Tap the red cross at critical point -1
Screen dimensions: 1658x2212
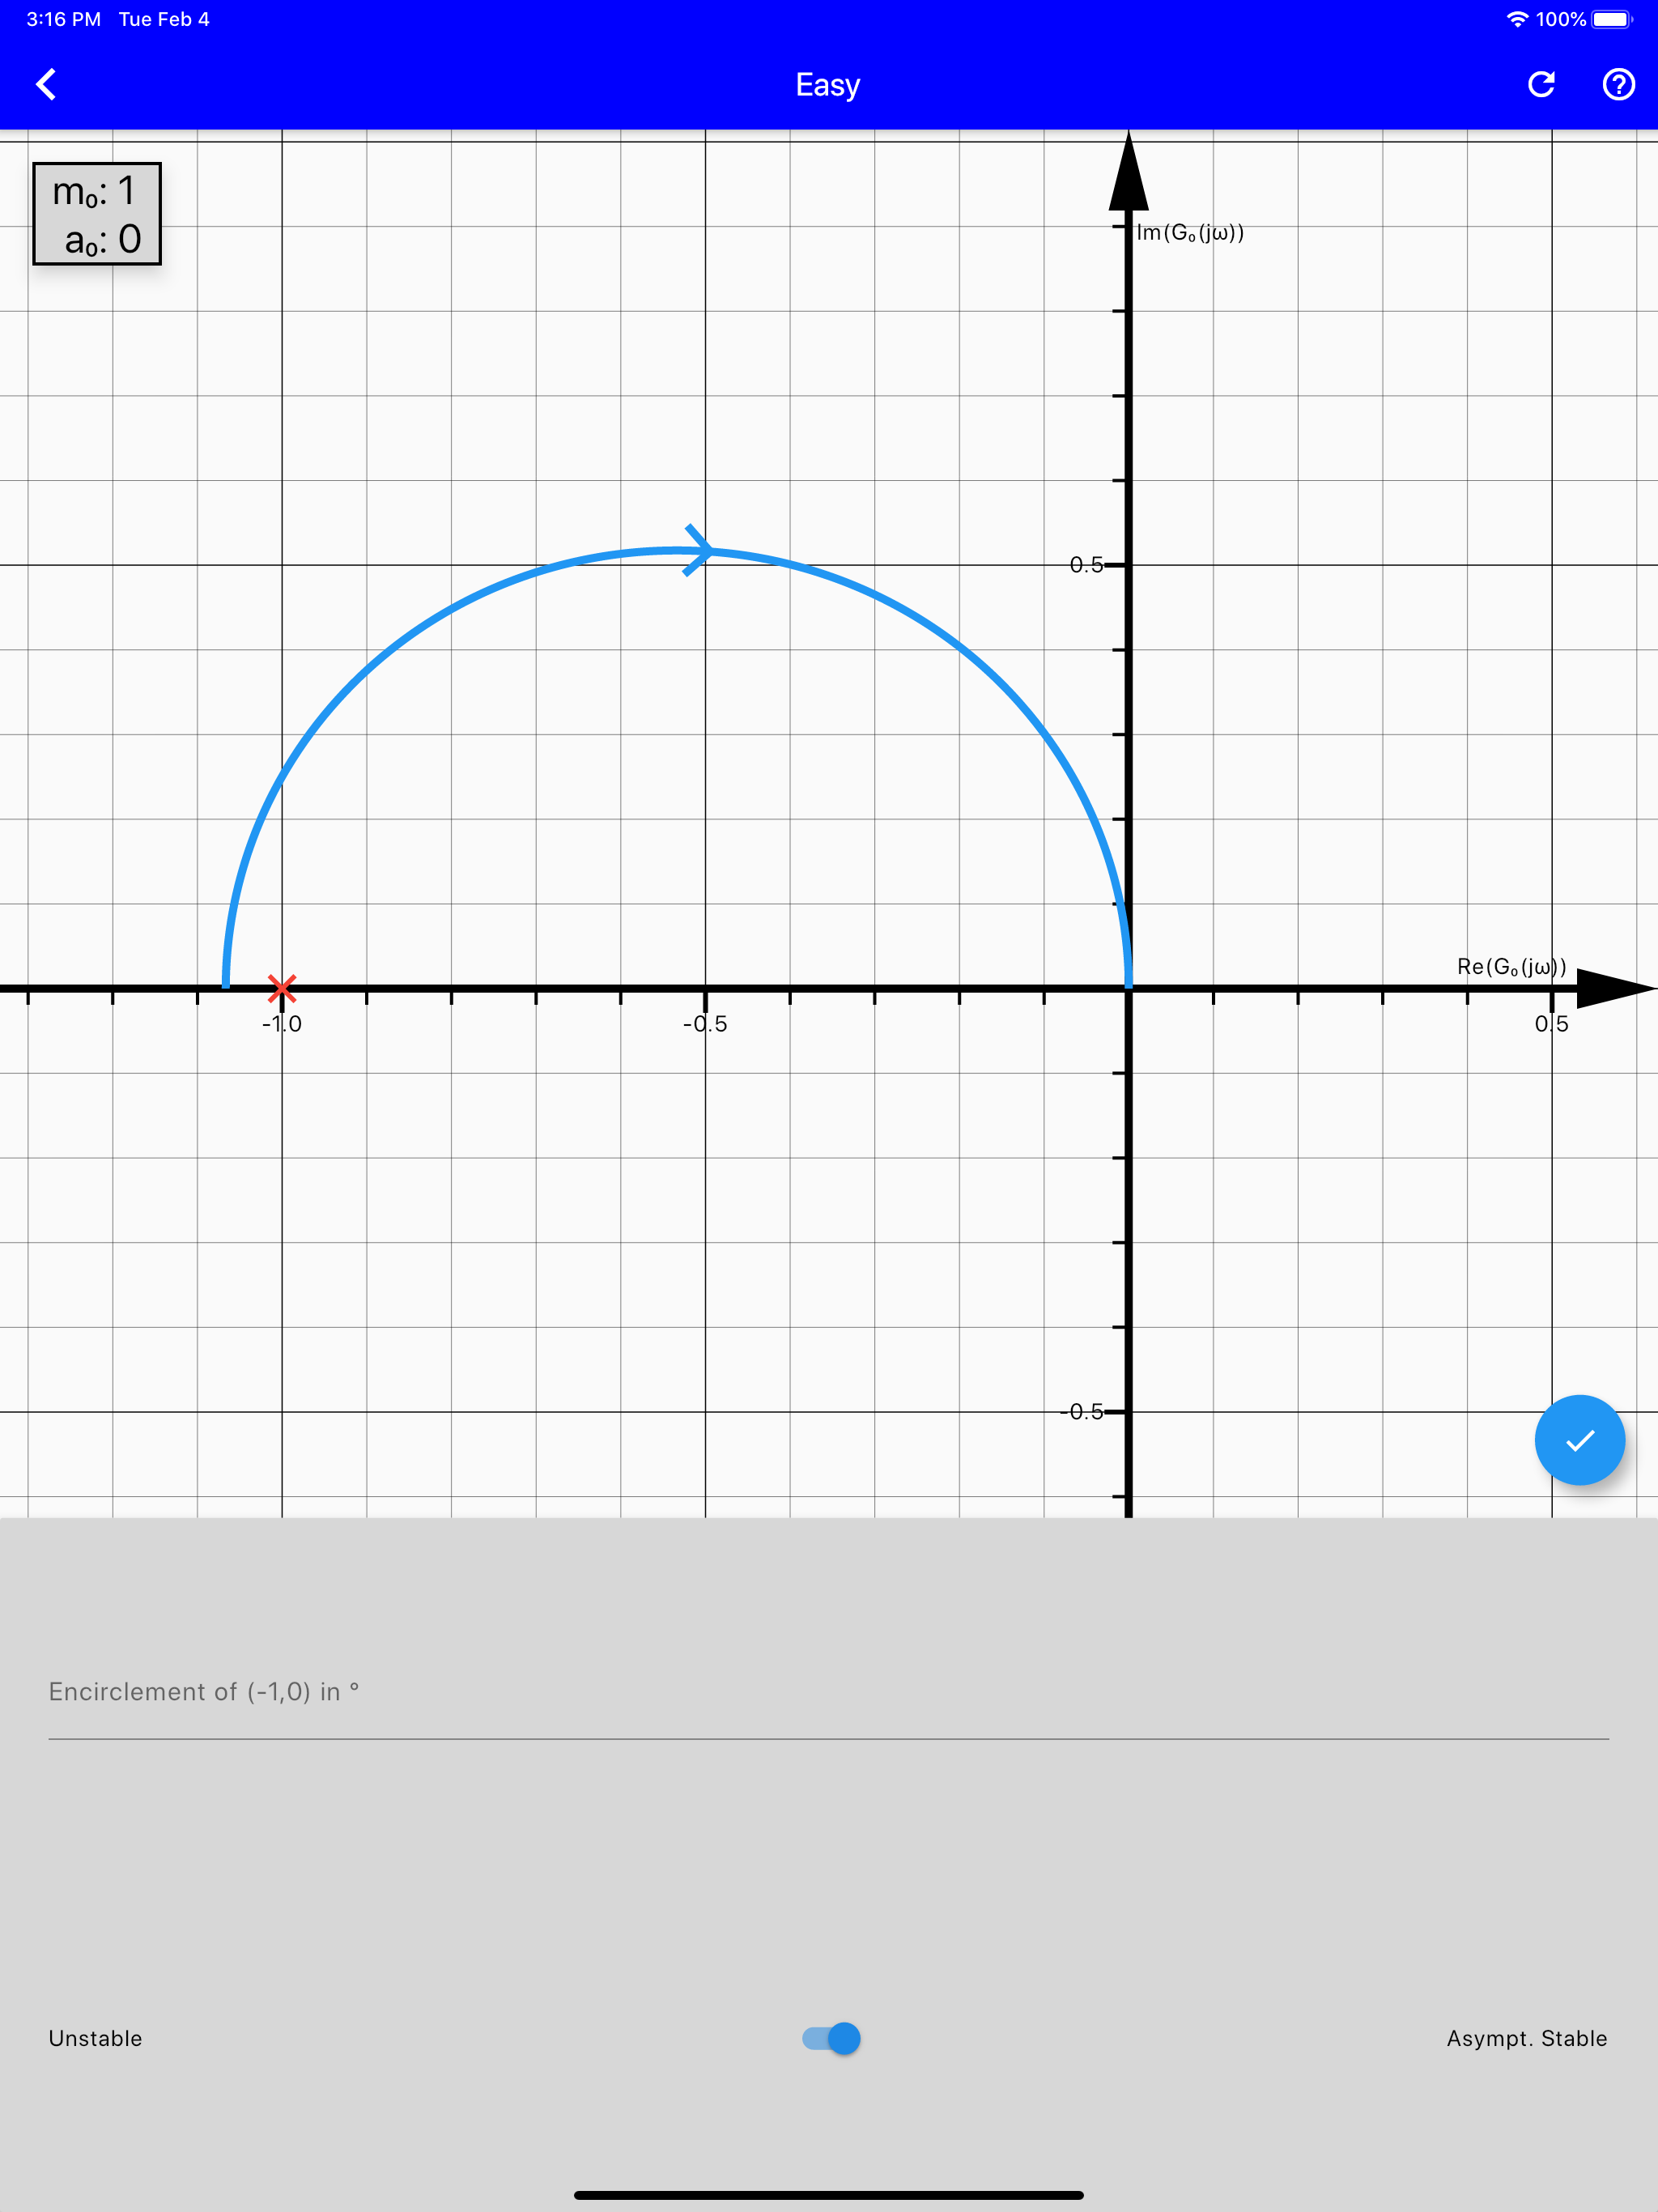pyautogui.click(x=282, y=989)
